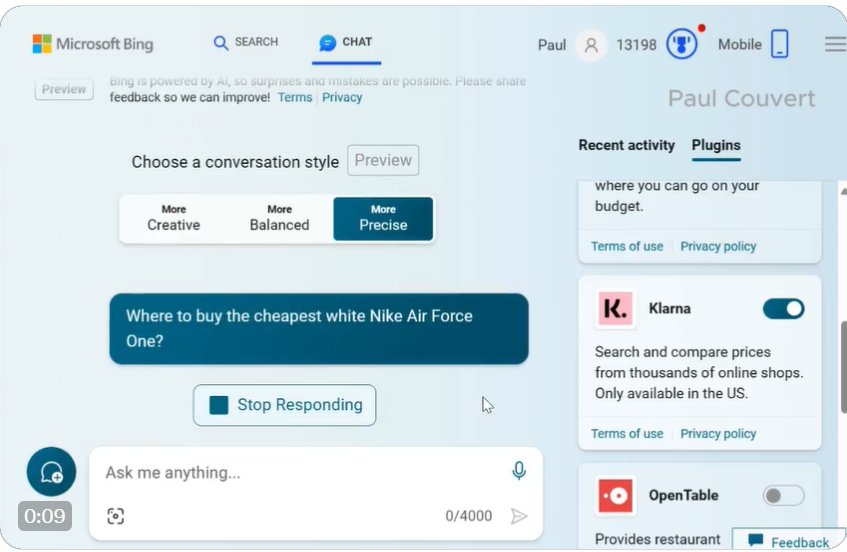Click the Stop Responding button
Screen dimensions: 847x552
click(x=285, y=405)
